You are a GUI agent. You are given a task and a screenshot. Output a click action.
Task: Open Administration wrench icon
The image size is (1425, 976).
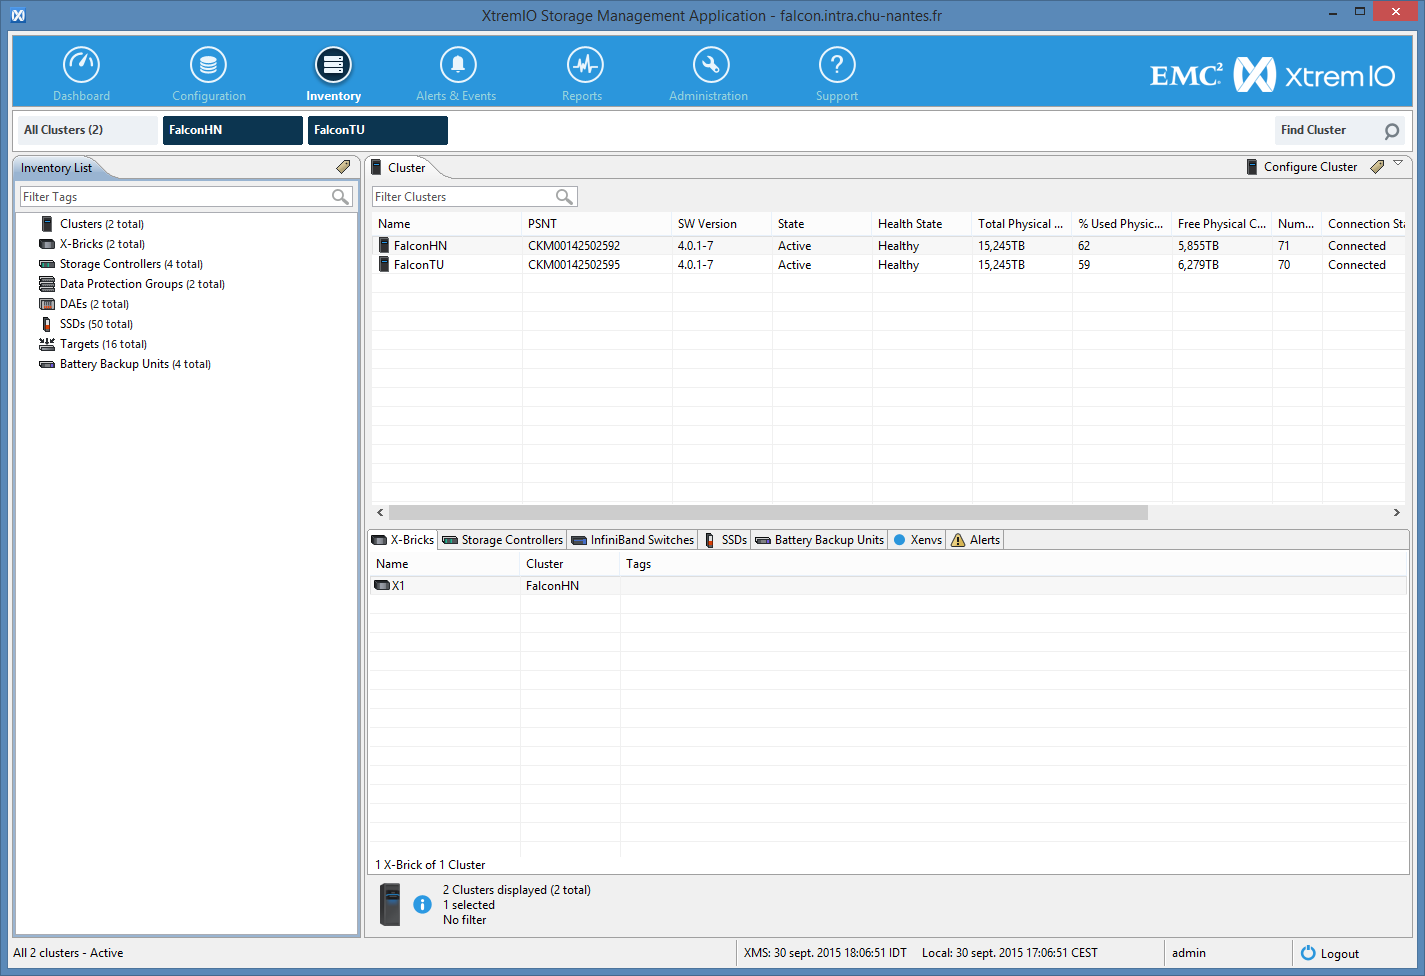[710, 65]
